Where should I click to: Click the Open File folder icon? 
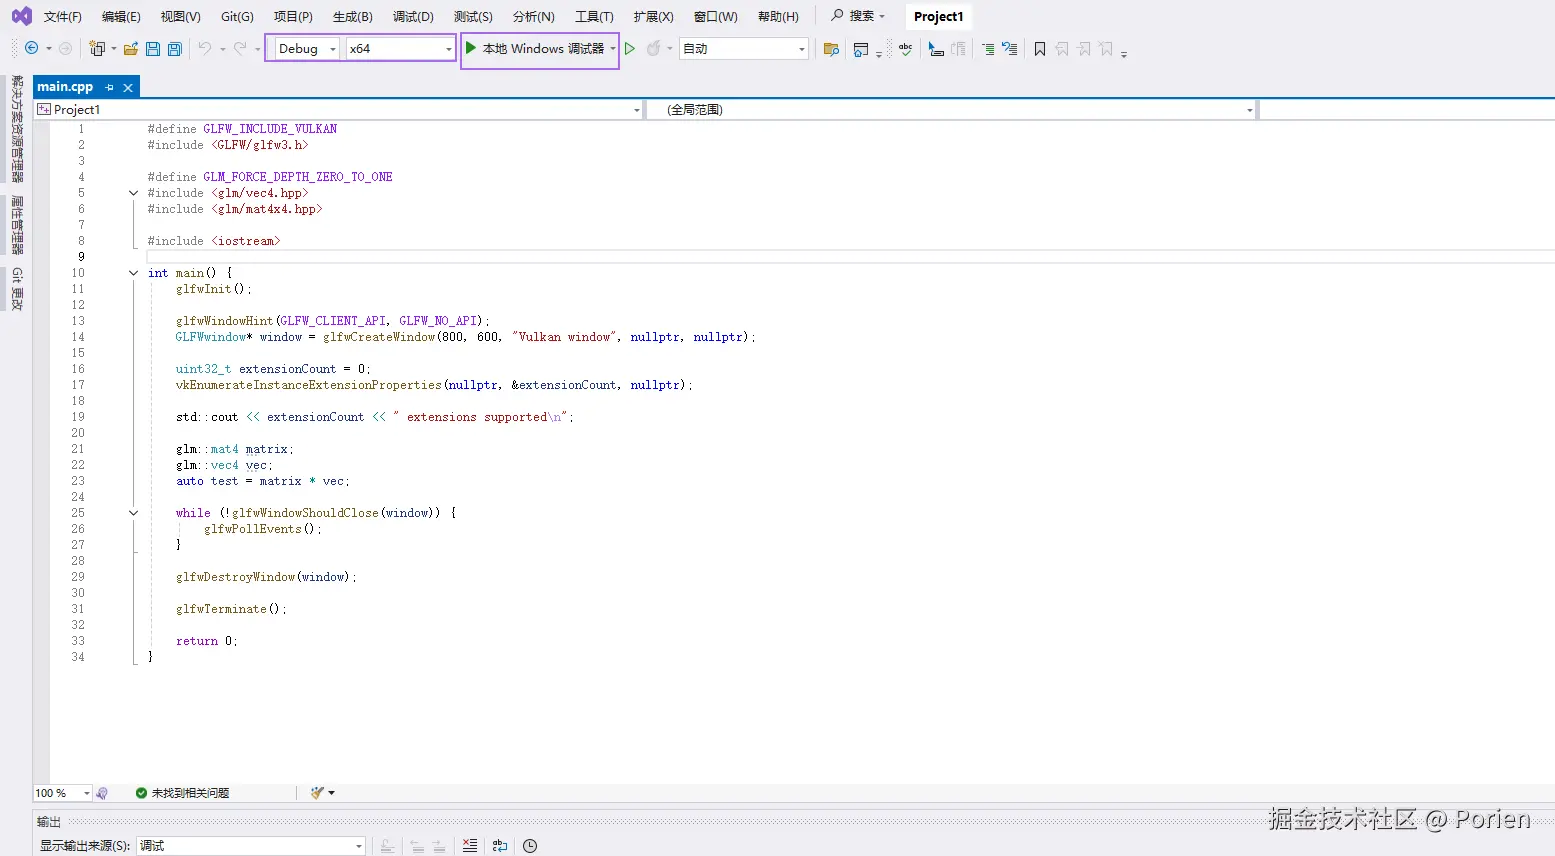(x=130, y=49)
